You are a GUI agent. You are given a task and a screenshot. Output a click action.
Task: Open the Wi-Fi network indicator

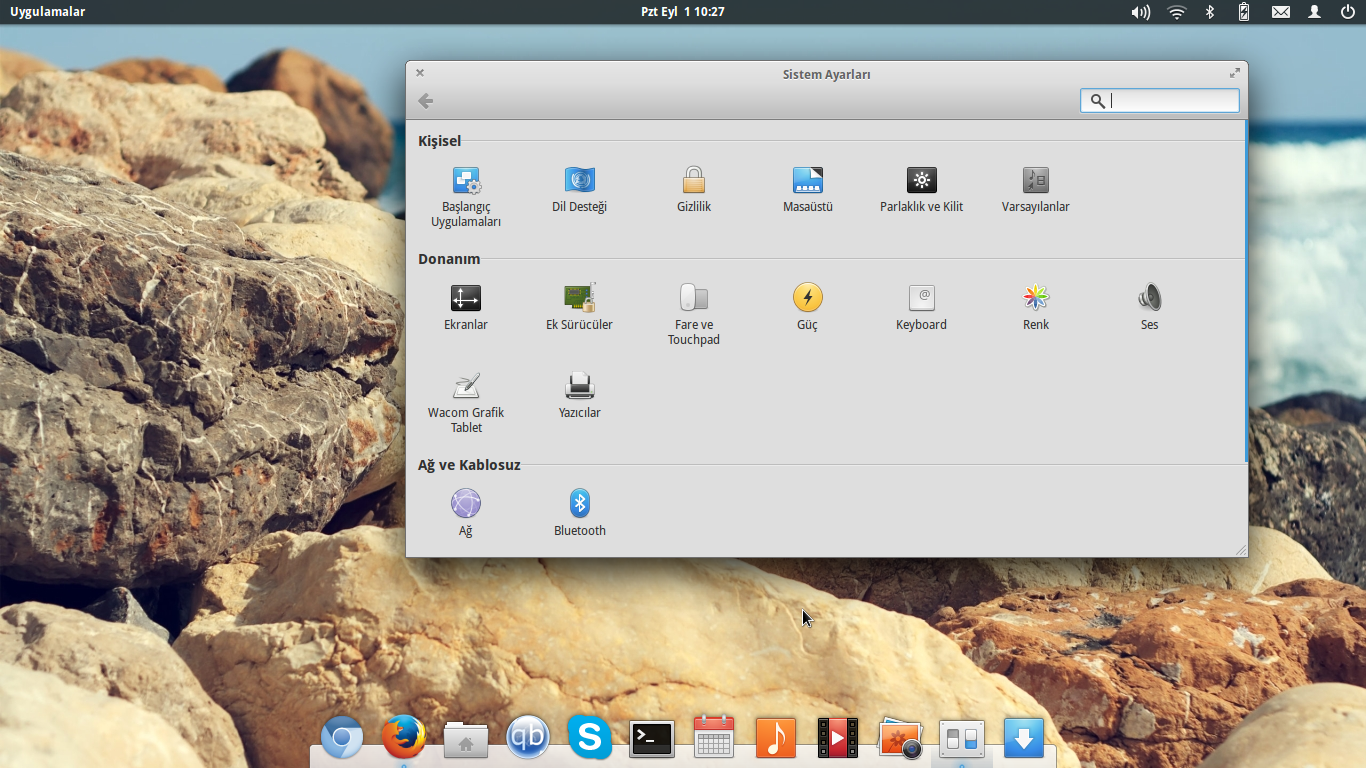pyautogui.click(x=1177, y=12)
